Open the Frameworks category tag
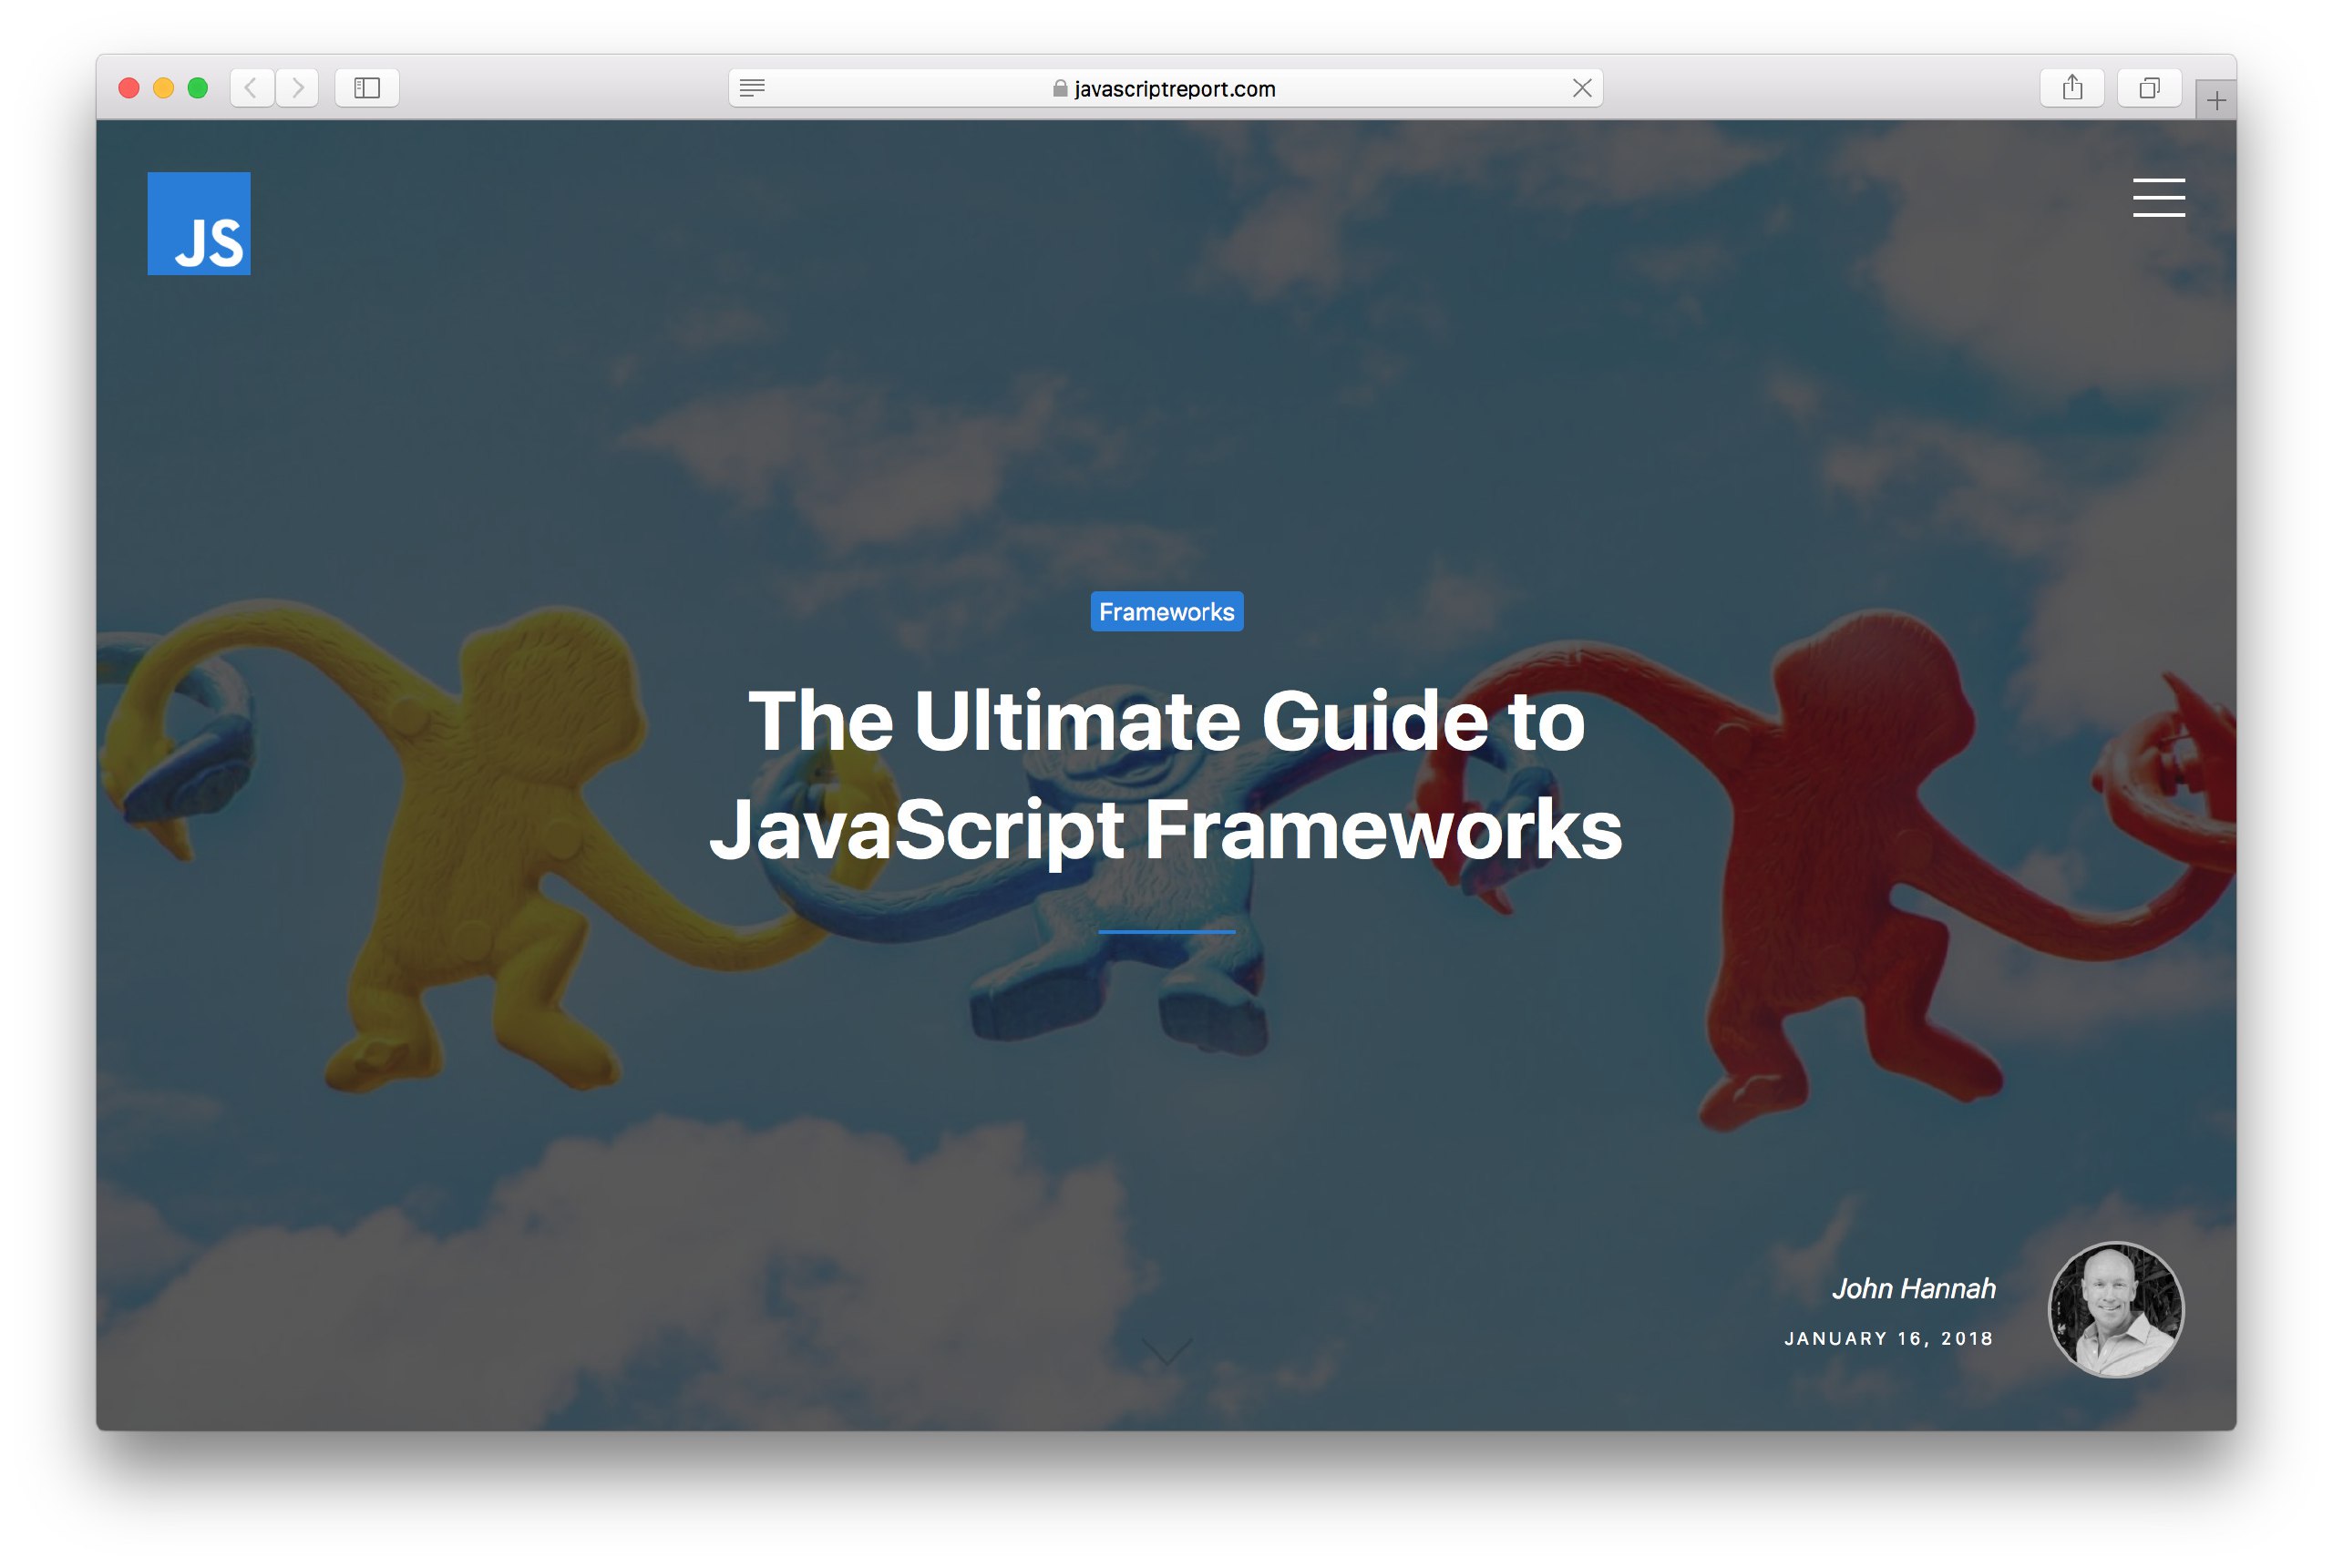Viewport: 2333px width, 1568px height. pos(1166,611)
